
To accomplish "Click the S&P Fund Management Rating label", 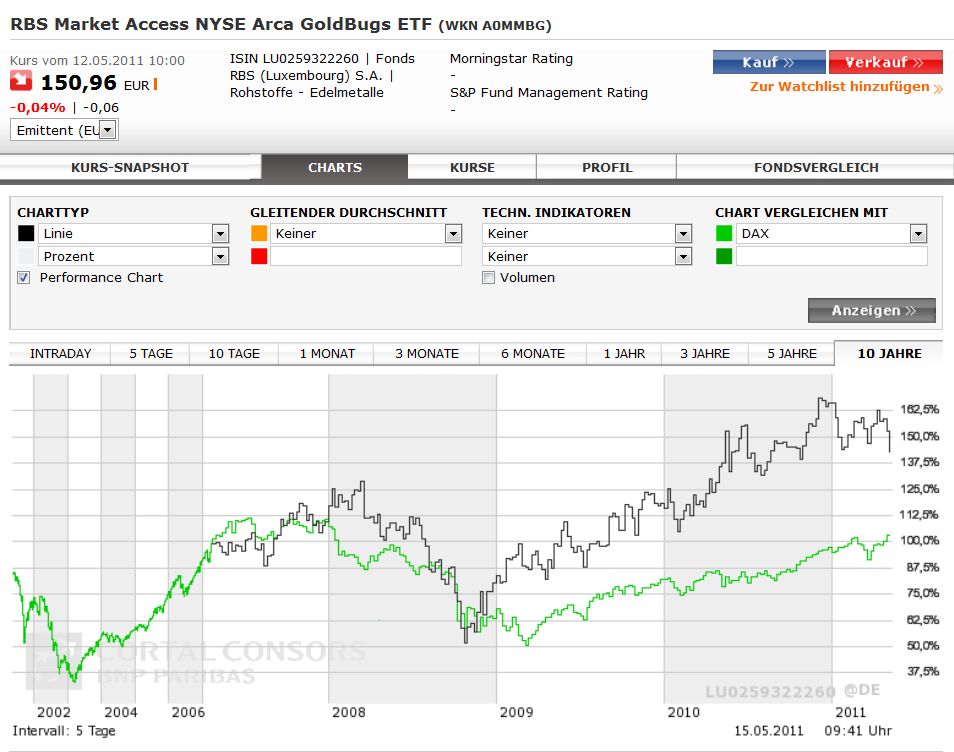I will tap(549, 92).
